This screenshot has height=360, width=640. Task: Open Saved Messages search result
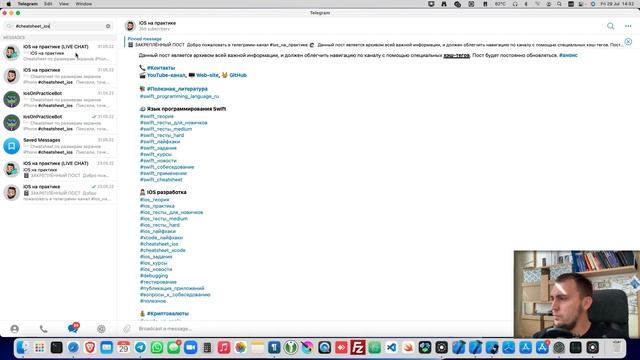pos(58,146)
